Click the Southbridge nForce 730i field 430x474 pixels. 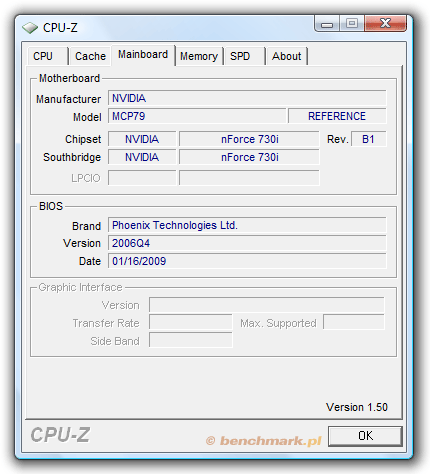(249, 157)
